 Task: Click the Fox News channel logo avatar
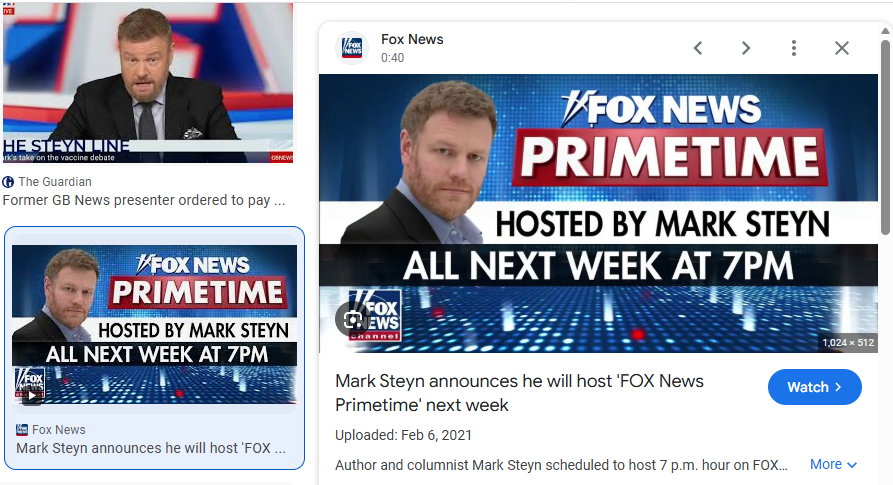(352, 48)
